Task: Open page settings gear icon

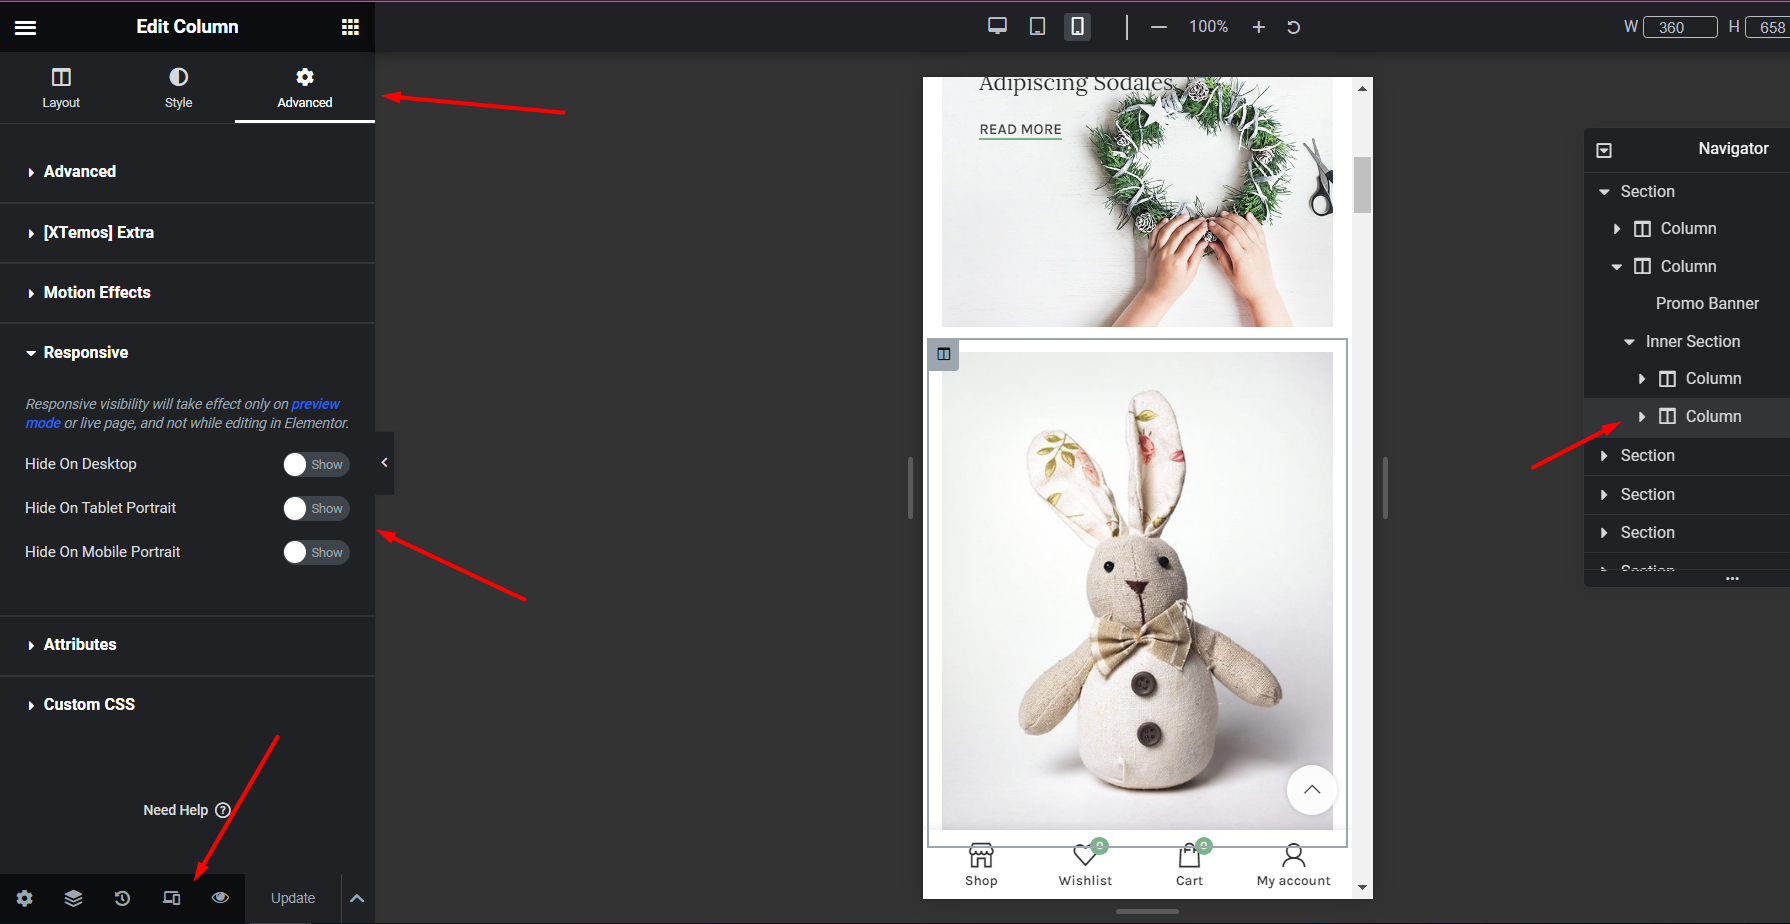Action: coord(25,898)
